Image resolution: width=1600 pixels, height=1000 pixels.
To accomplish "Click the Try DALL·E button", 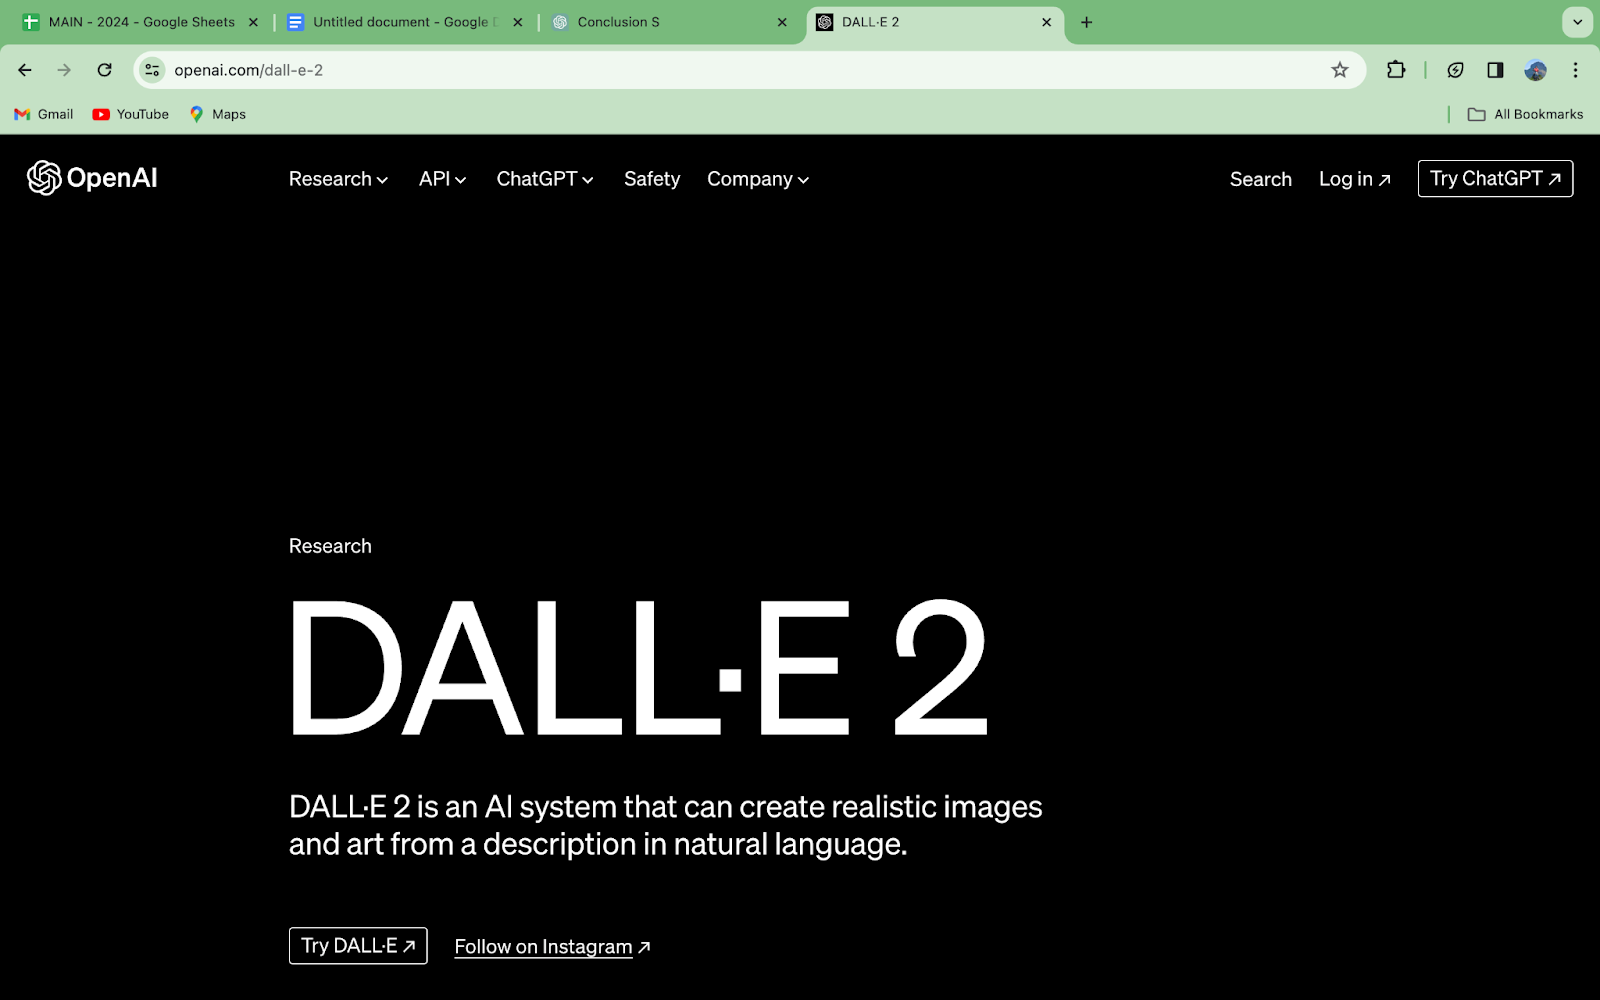I will pos(358,946).
